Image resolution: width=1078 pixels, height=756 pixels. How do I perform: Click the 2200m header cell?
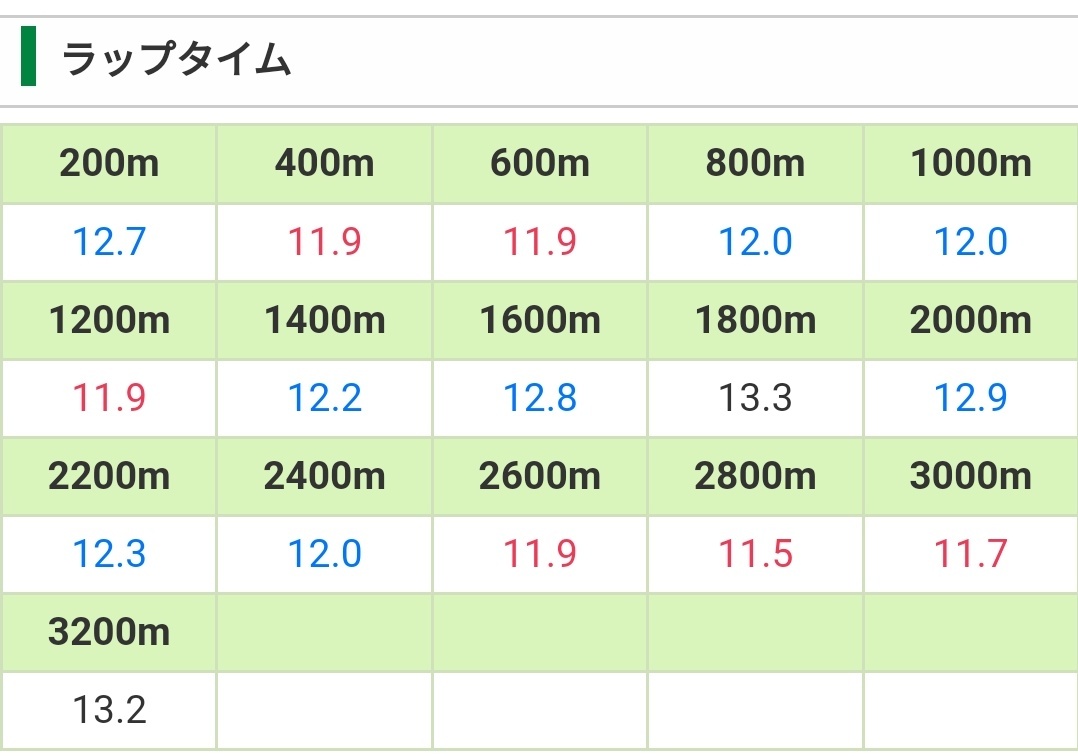(109, 476)
